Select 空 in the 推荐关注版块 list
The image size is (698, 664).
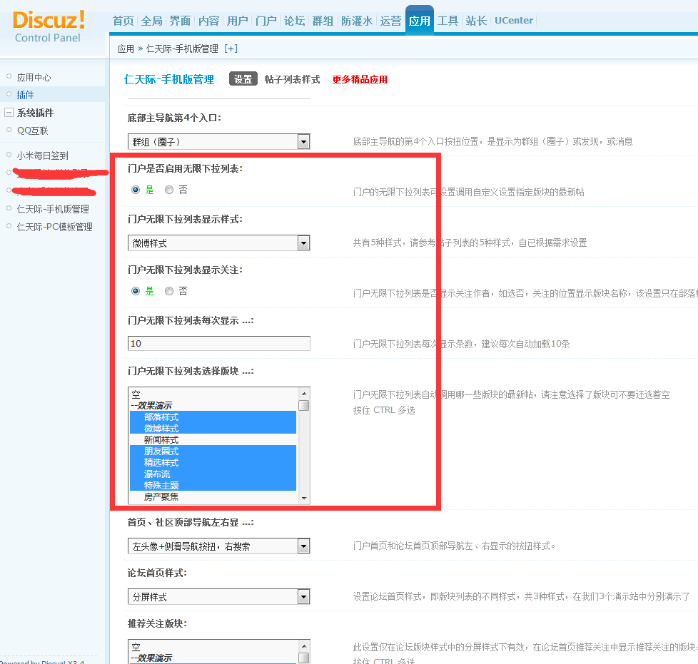click(213, 647)
